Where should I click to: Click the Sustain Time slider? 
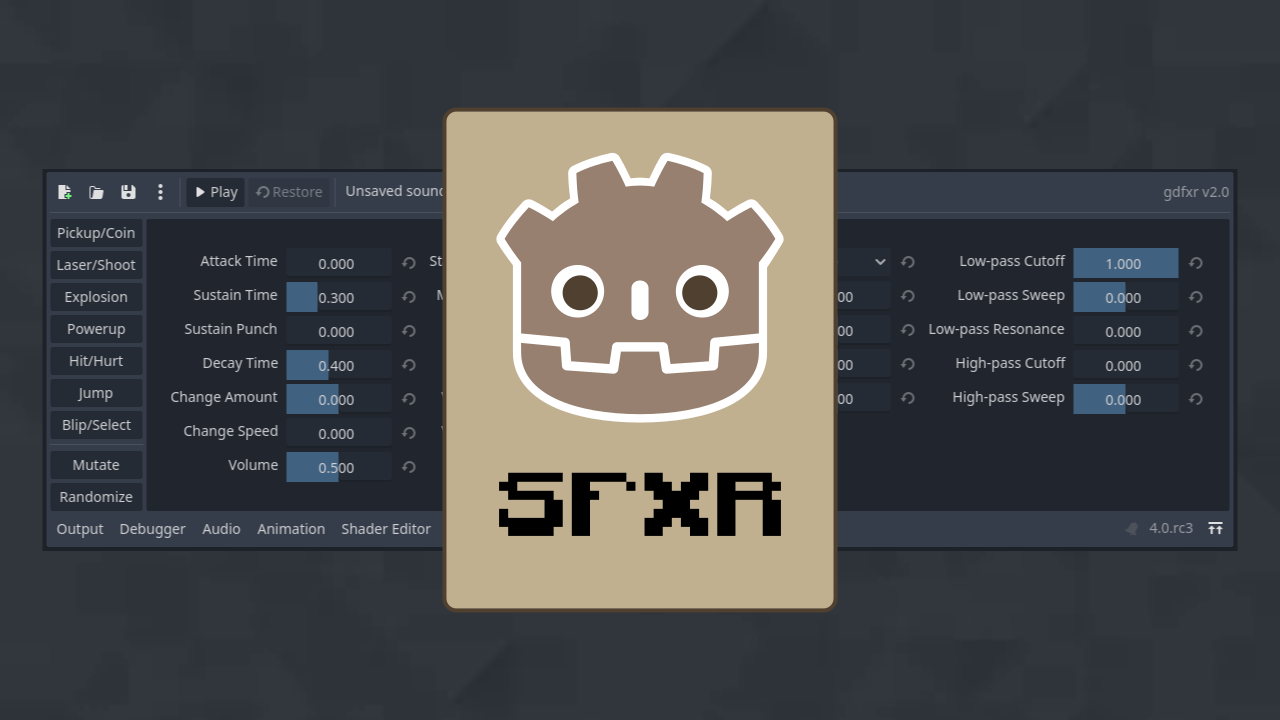pyautogui.click(x=338, y=297)
